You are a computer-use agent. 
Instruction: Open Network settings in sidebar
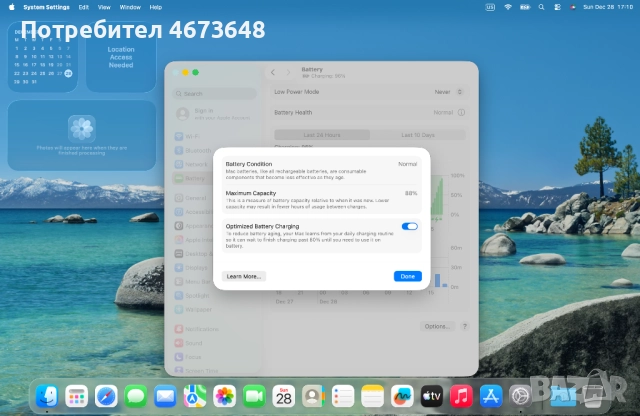click(x=193, y=164)
